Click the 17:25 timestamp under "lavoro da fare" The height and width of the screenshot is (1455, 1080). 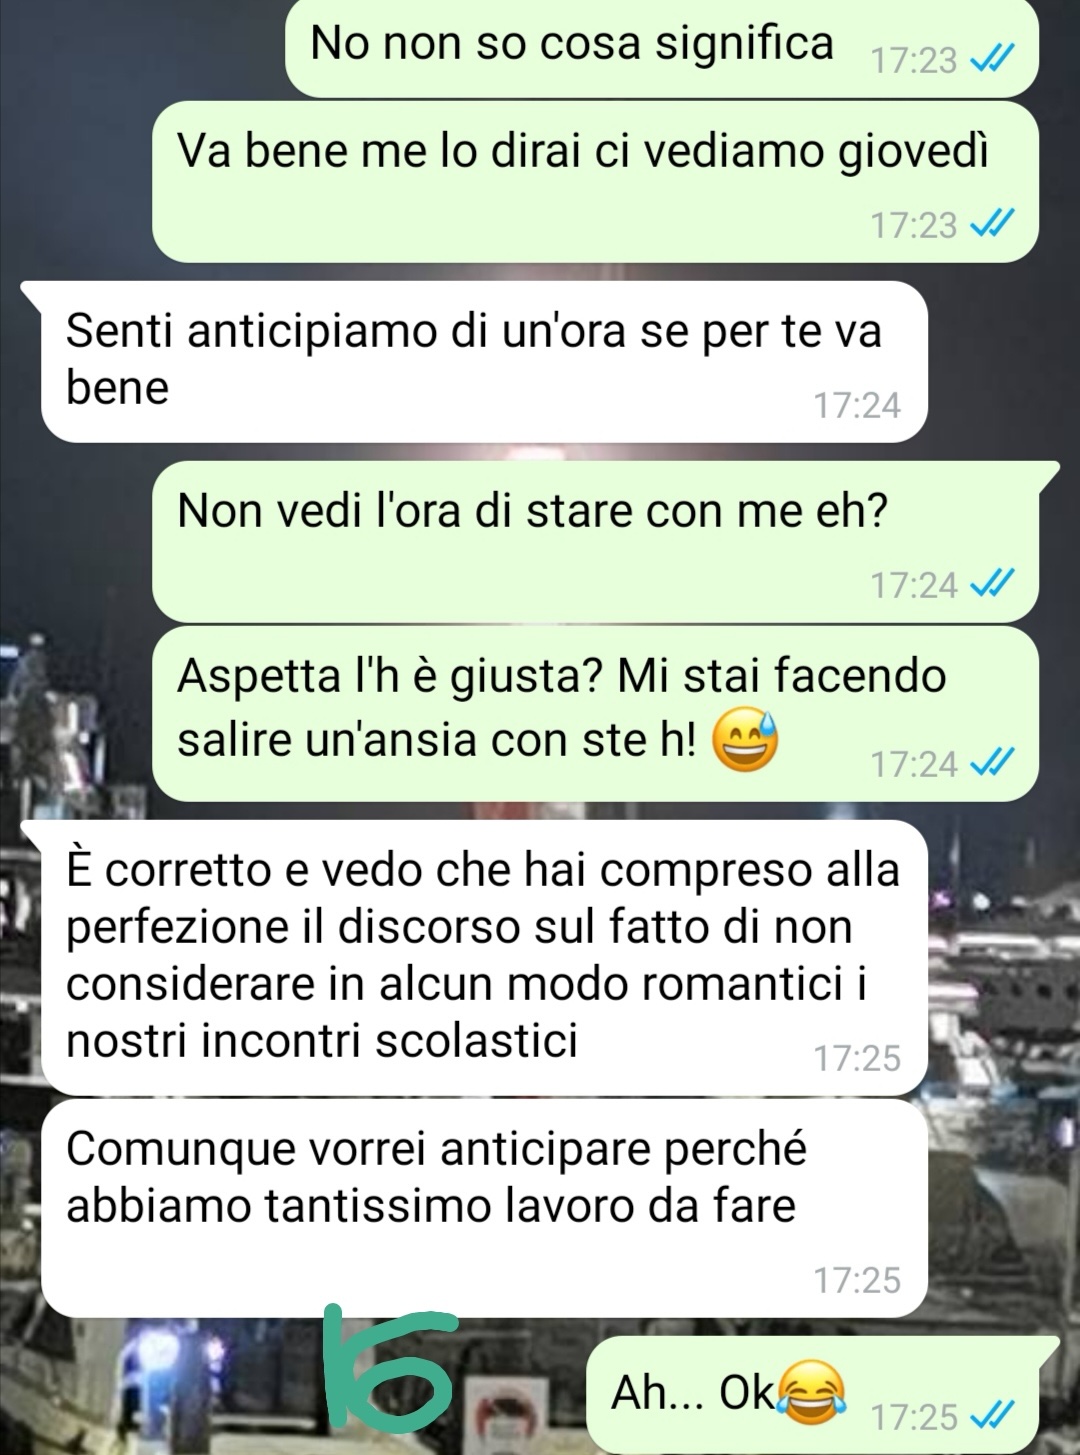pos(857,1281)
